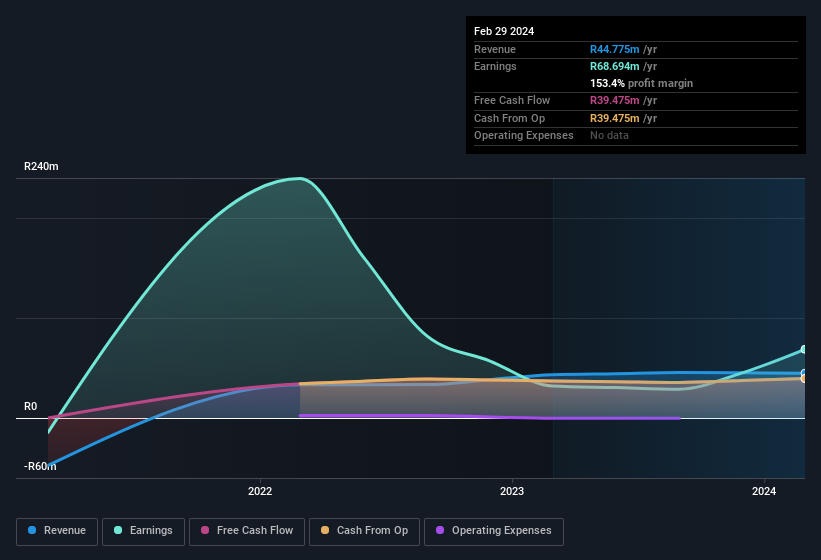This screenshot has height=560, width=821.
Task: Click the Earnings row label in tooltip
Action: tap(495, 66)
